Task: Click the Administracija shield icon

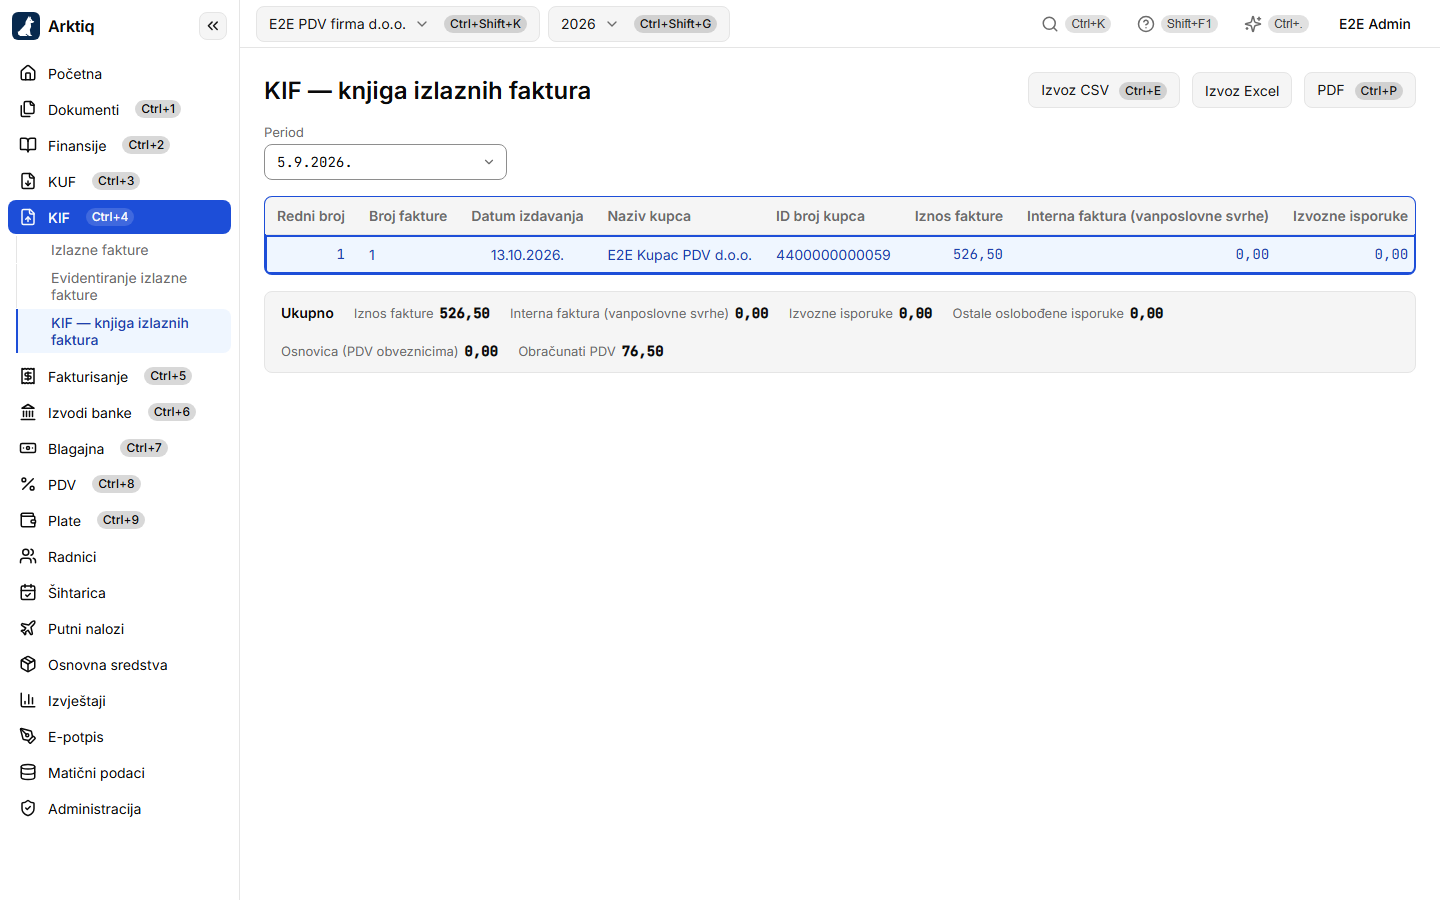Action: [x=28, y=808]
